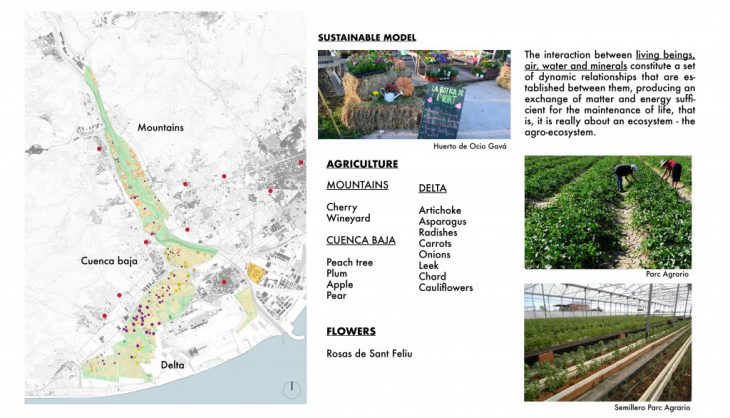Click the SUSTAINABLE MODEL heading

367,37
